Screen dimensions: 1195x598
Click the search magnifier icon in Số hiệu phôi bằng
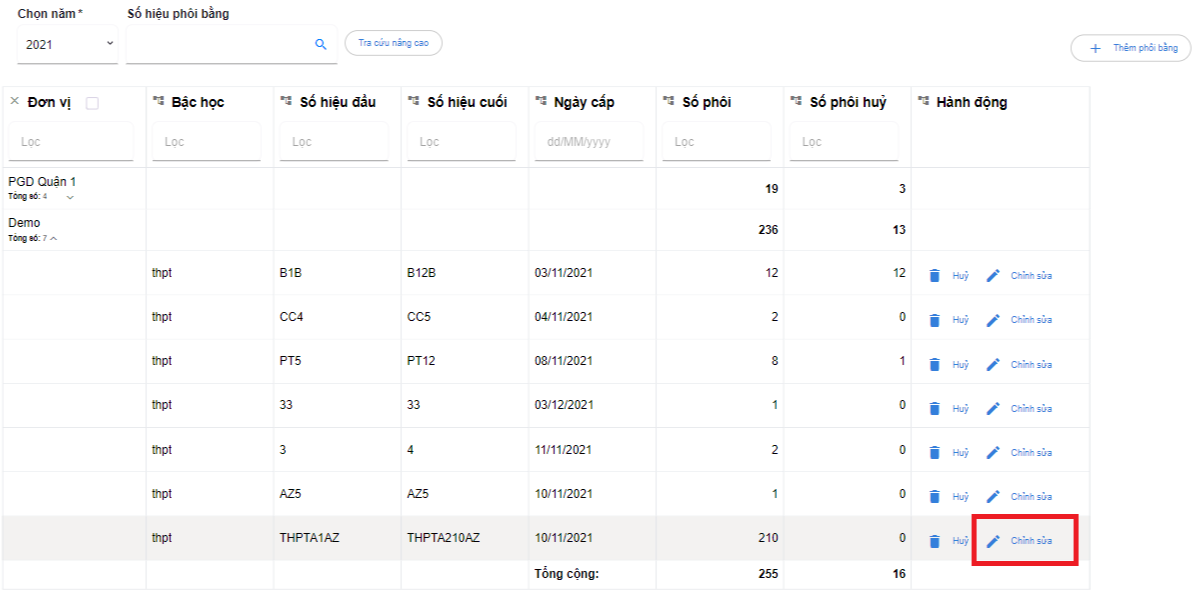321,45
